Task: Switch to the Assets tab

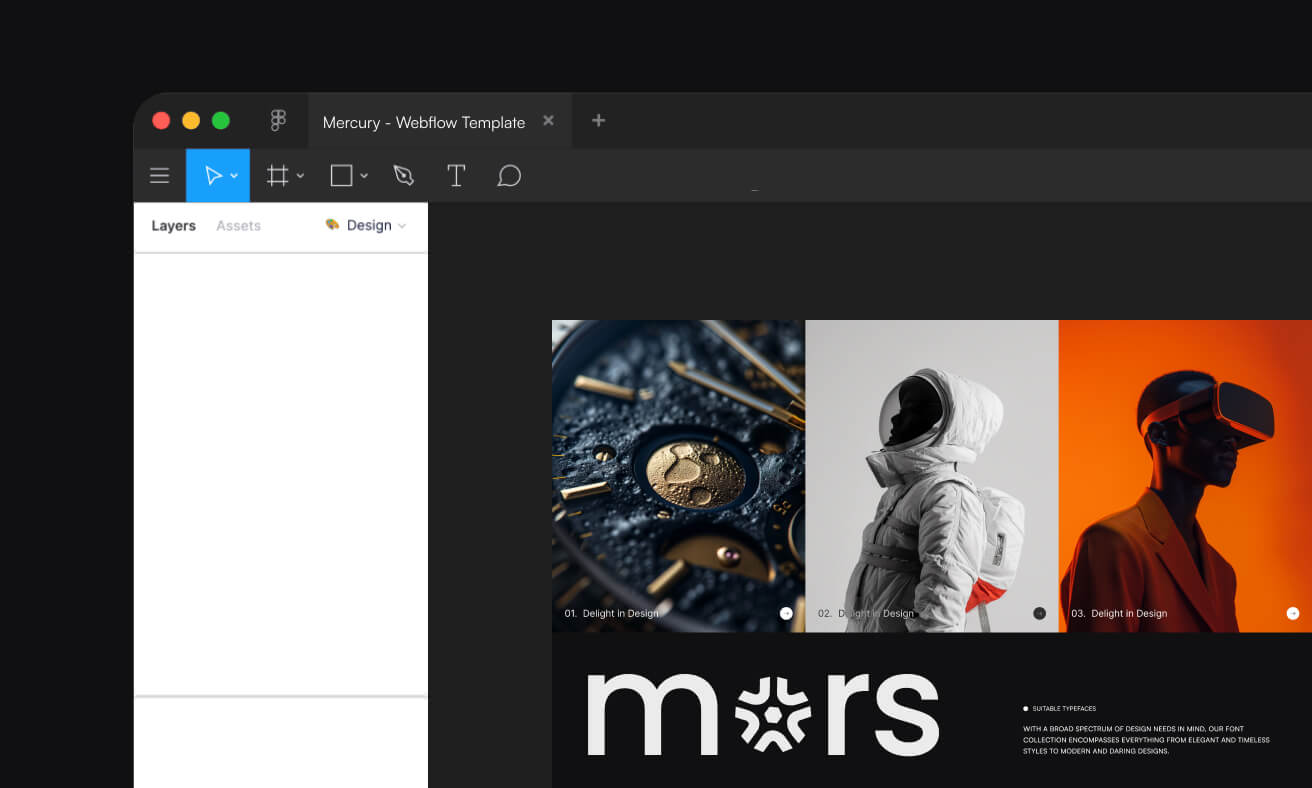Action: point(238,226)
